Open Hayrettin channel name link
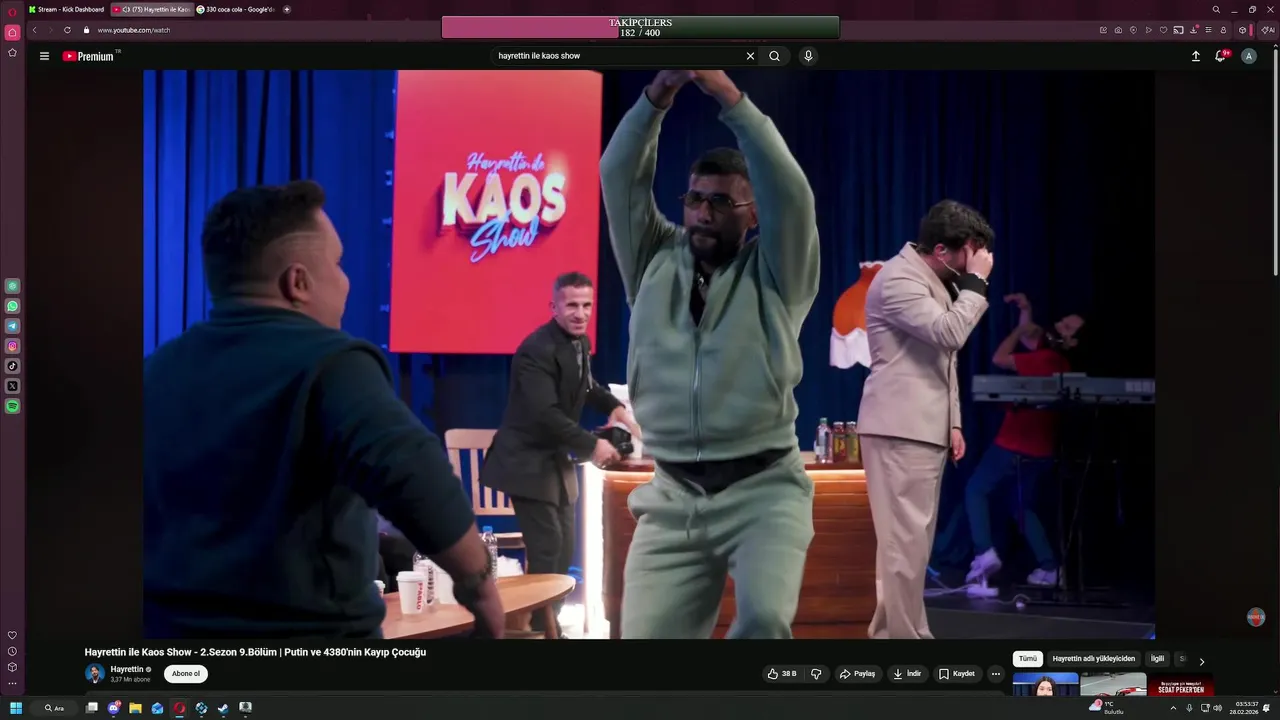The height and width of the screenshot is (720, 1280). coord(127,669)
